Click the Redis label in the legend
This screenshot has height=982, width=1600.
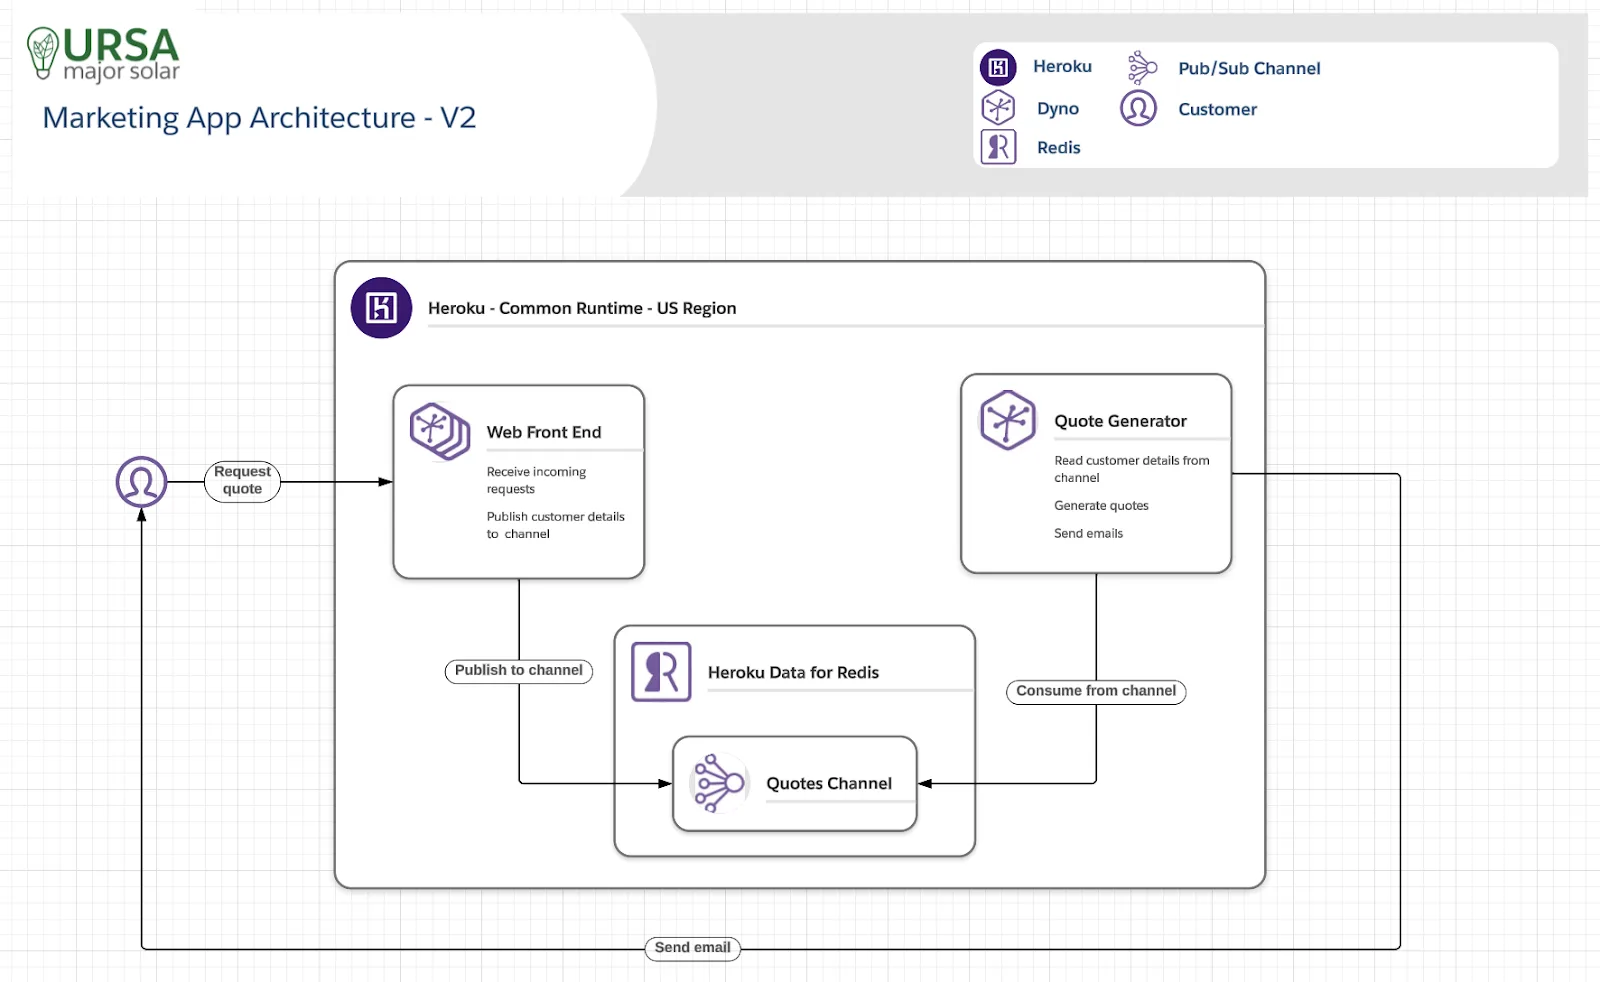(1058, 147)
